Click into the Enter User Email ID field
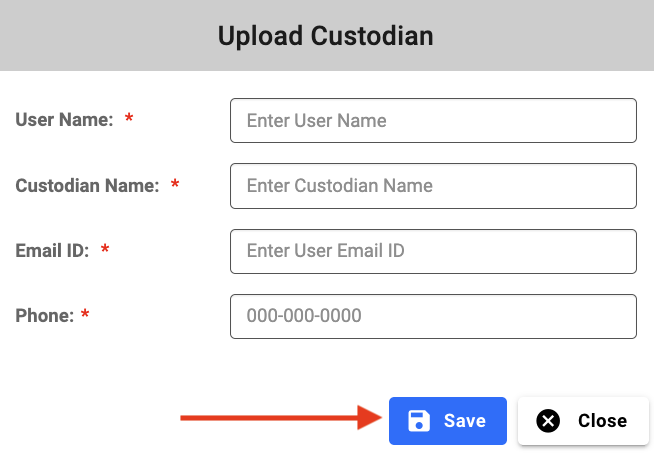 433,251
